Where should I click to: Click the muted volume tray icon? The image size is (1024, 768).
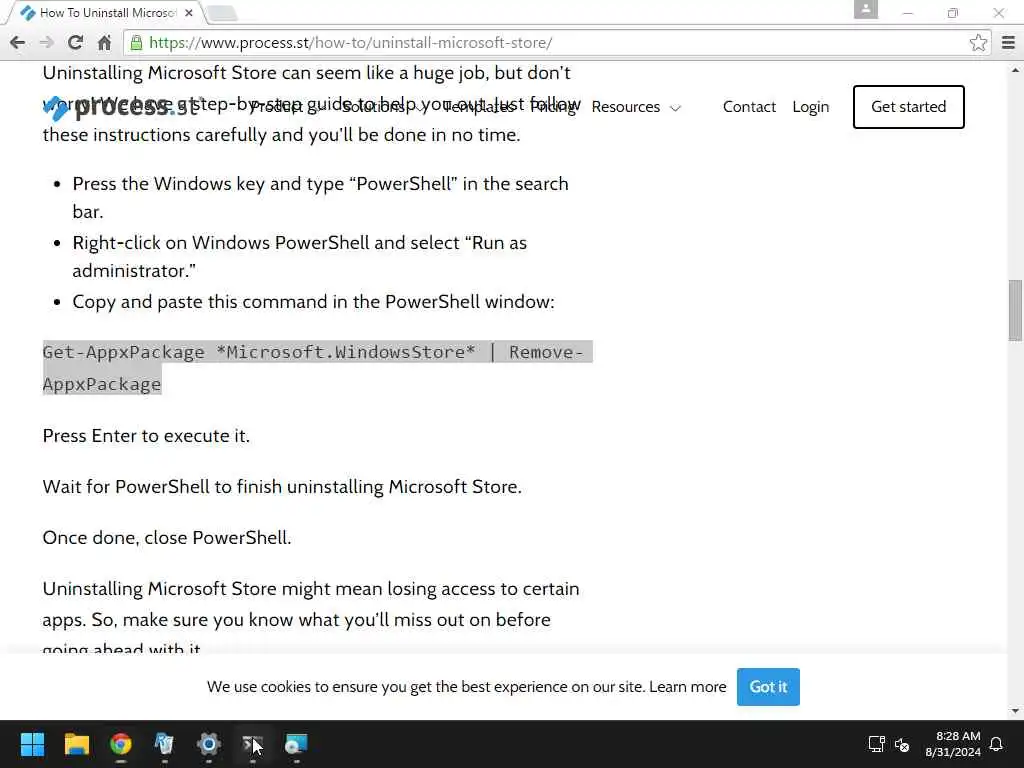pos(902,744)
